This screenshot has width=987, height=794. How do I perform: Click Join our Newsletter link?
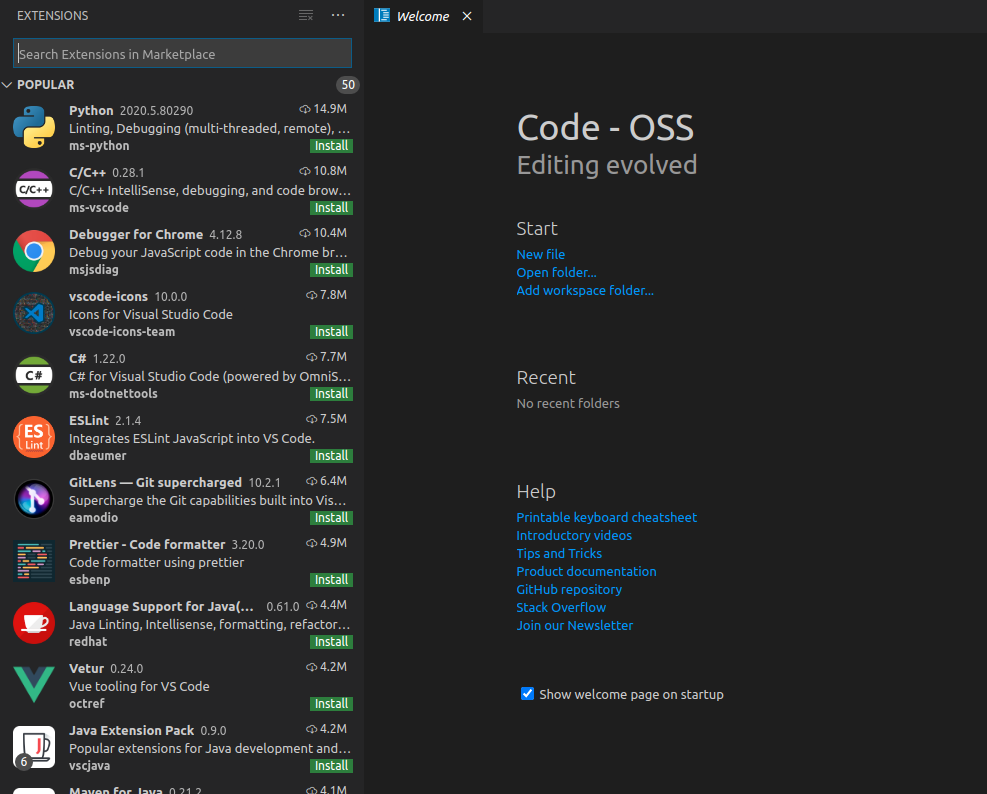coord(575,626)
